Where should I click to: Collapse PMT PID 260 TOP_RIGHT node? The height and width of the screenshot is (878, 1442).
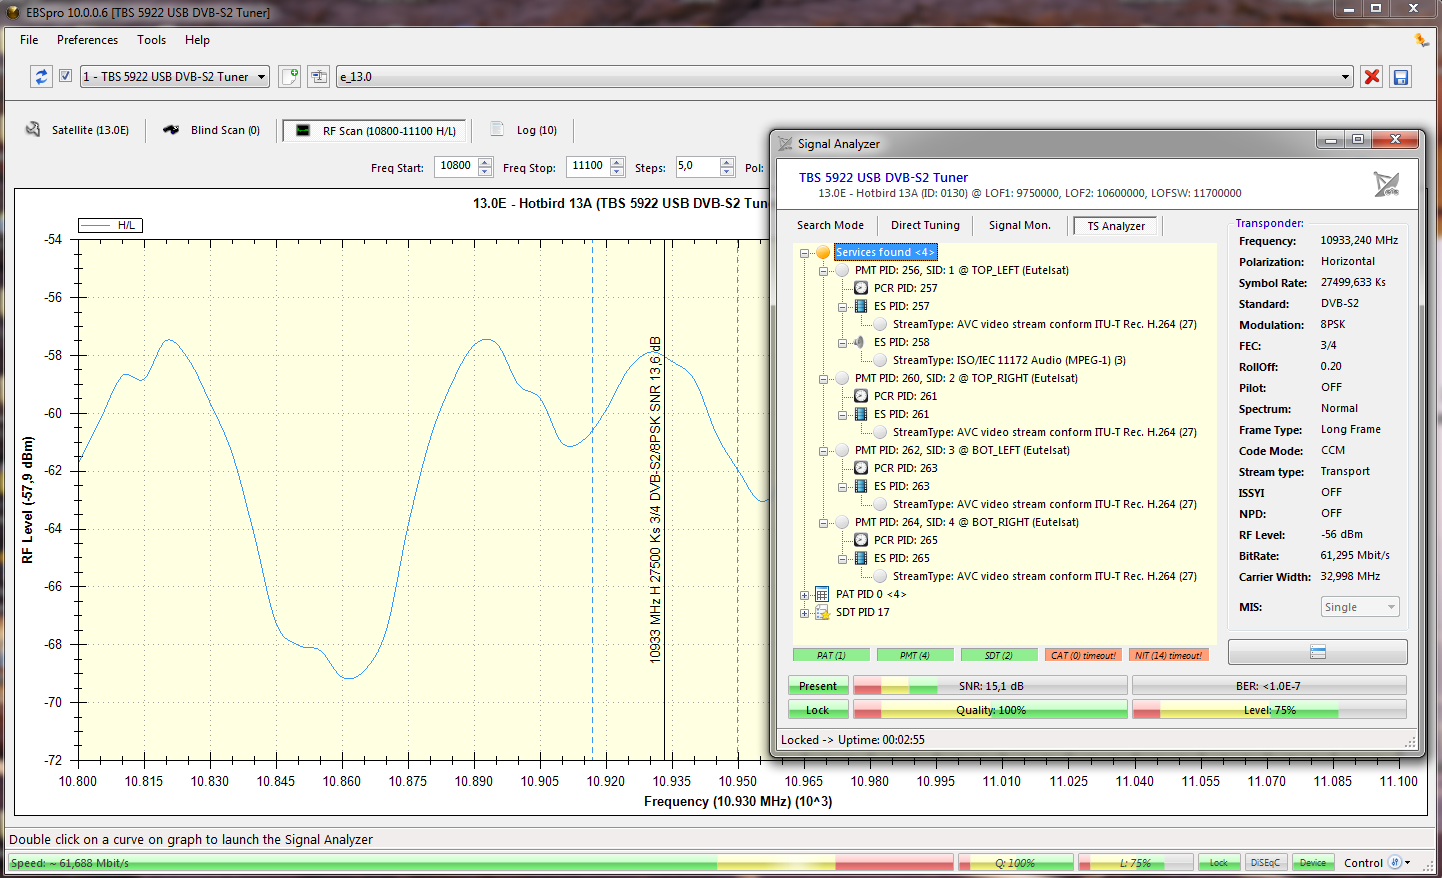coord(823,378)
